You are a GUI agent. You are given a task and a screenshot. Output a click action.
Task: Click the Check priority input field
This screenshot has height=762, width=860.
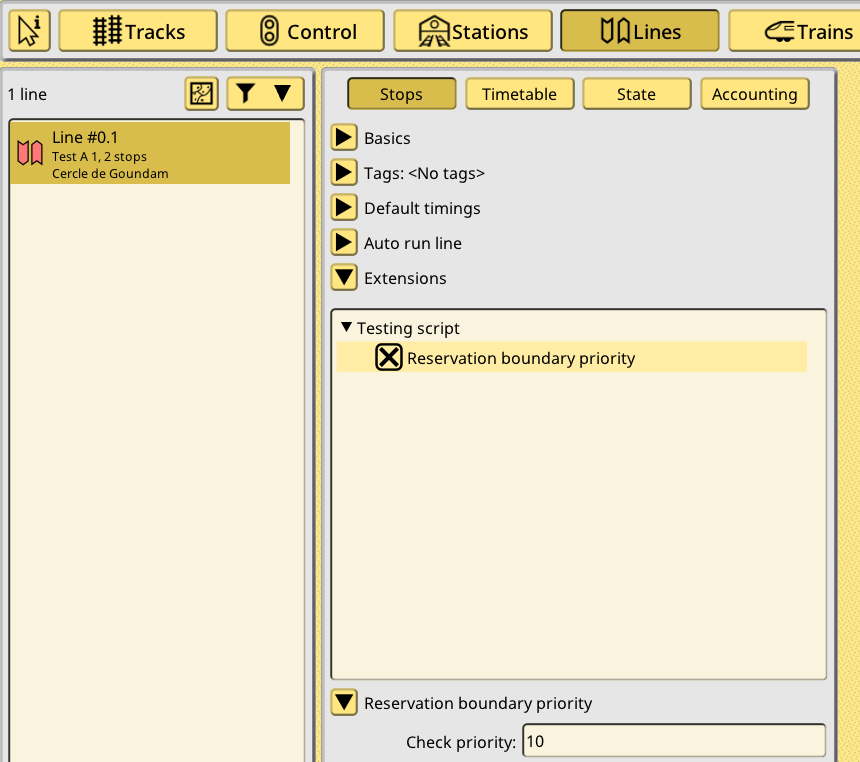[673, 741]
